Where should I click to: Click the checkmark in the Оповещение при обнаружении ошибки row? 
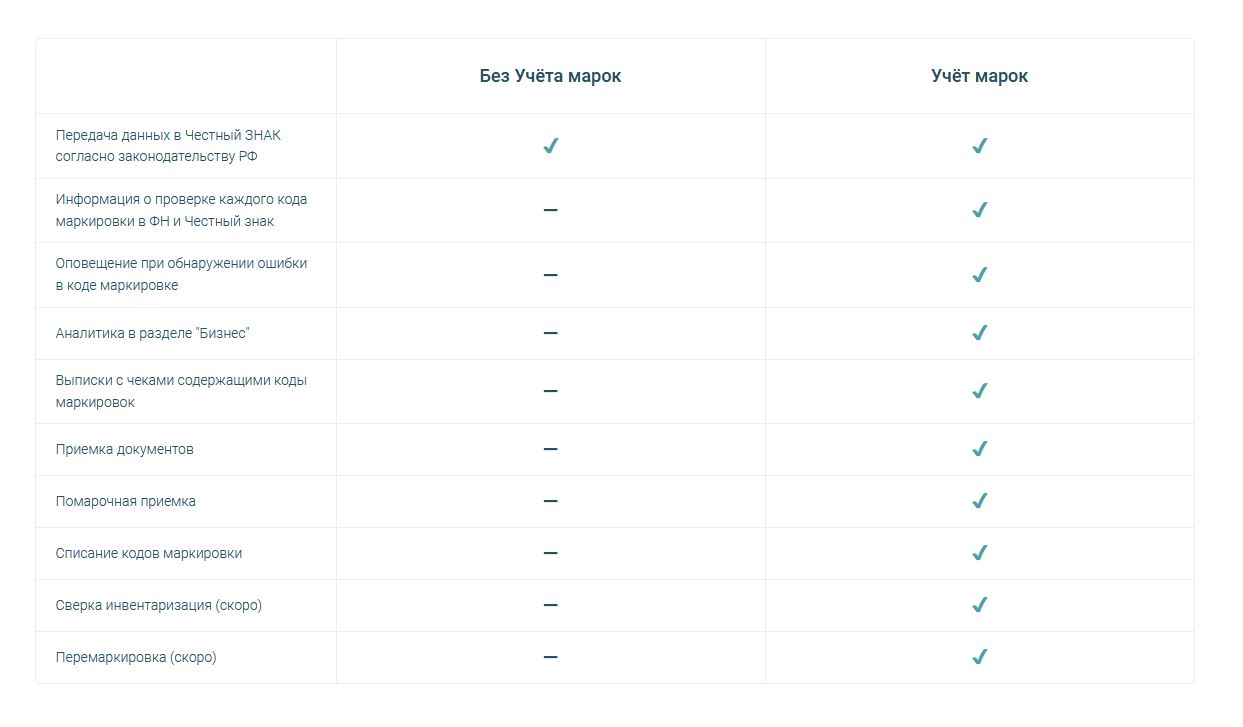pyautogui.click(x=980, y=275)
